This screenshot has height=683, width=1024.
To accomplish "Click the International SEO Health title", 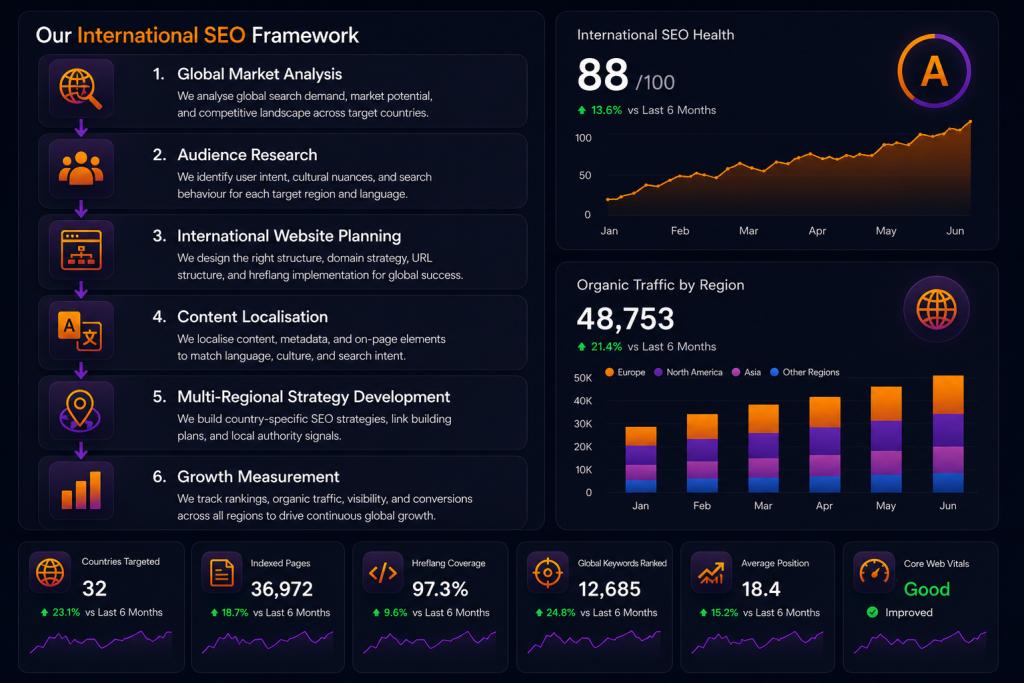I will point(655,35).
